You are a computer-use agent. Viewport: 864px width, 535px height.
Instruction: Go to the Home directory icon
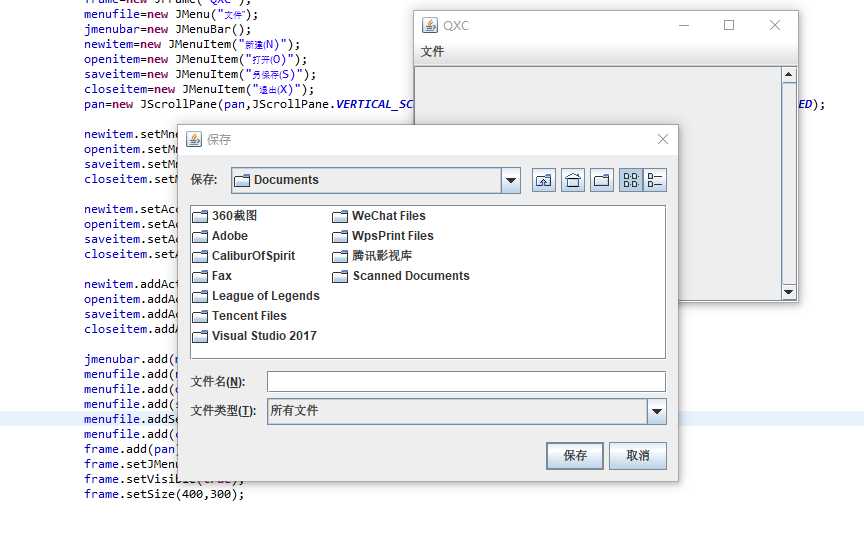[x=573, y=180]
